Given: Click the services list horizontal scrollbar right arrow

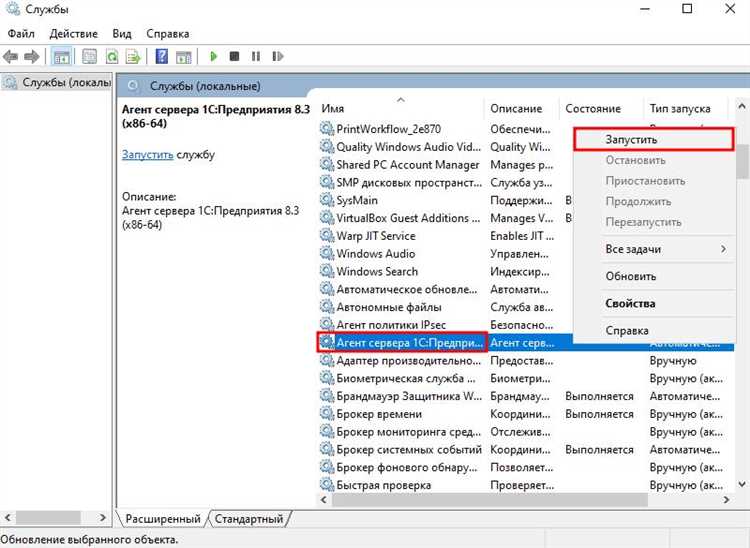Looking at the screenshot, I should pyautogui.click(x=727, y=500).
